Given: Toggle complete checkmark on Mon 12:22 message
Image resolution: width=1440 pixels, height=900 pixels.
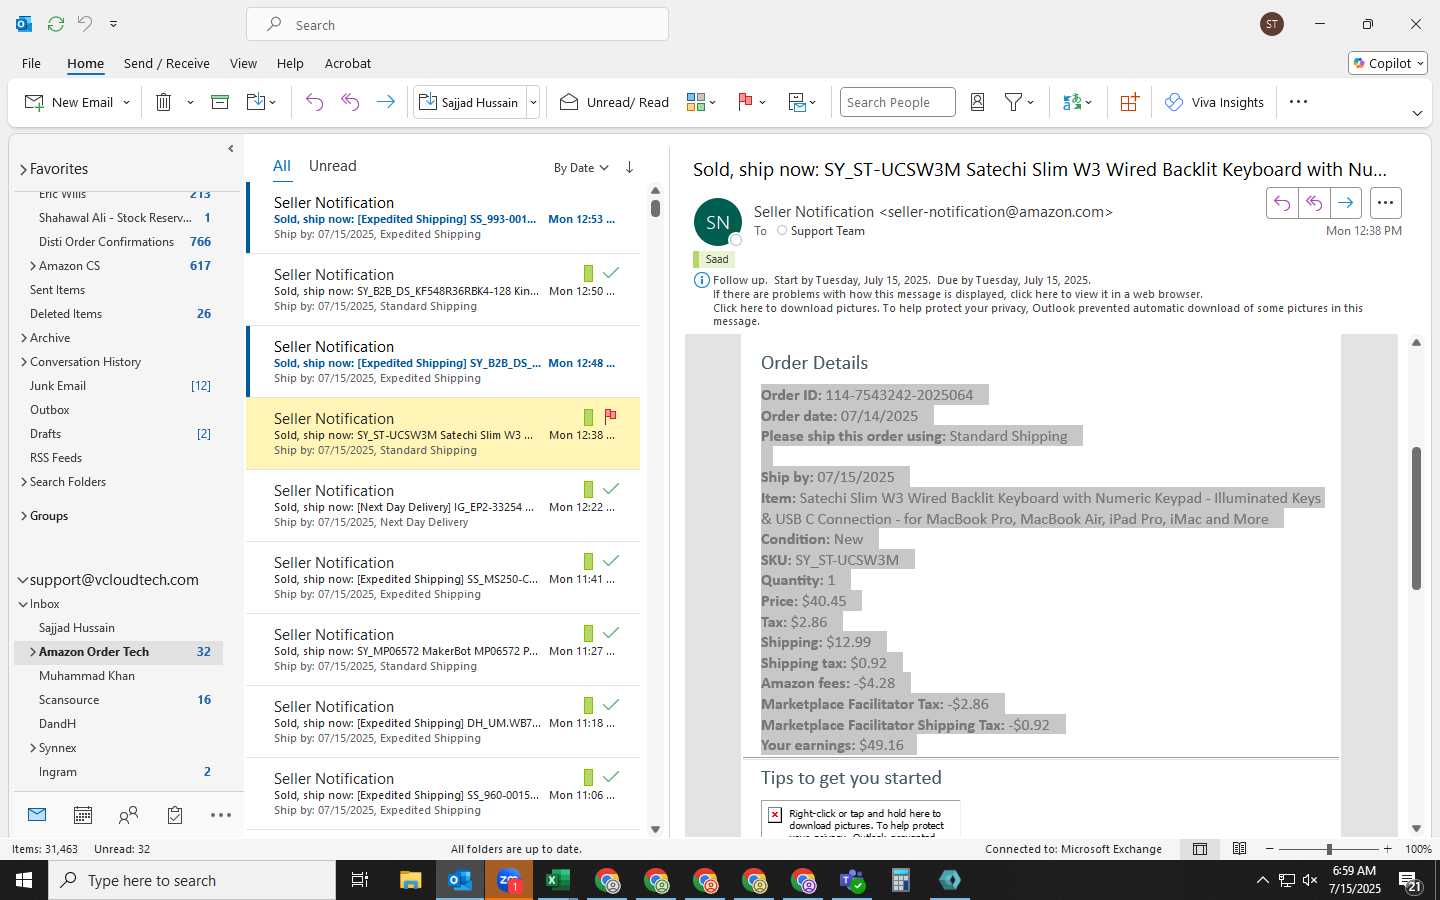Looking at the screenshot, I should [x=611, y=488].
